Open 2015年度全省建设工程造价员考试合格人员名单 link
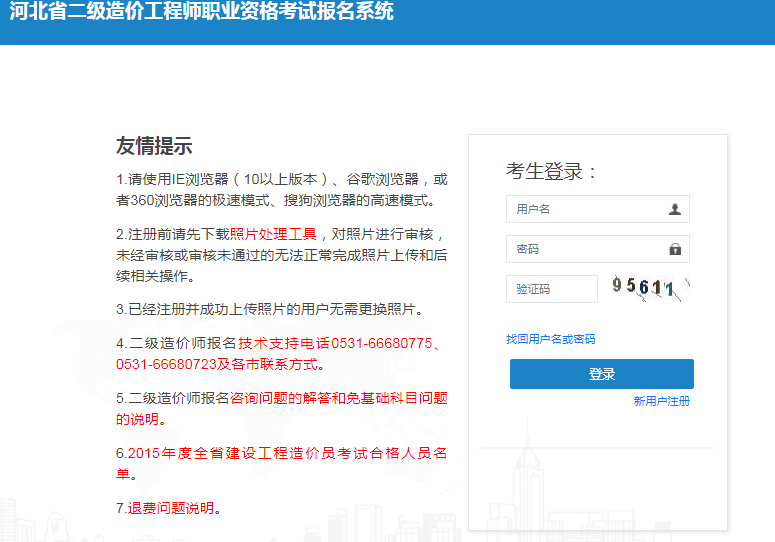The height and width of the screenshot is (542, 775). pos(282,463)
